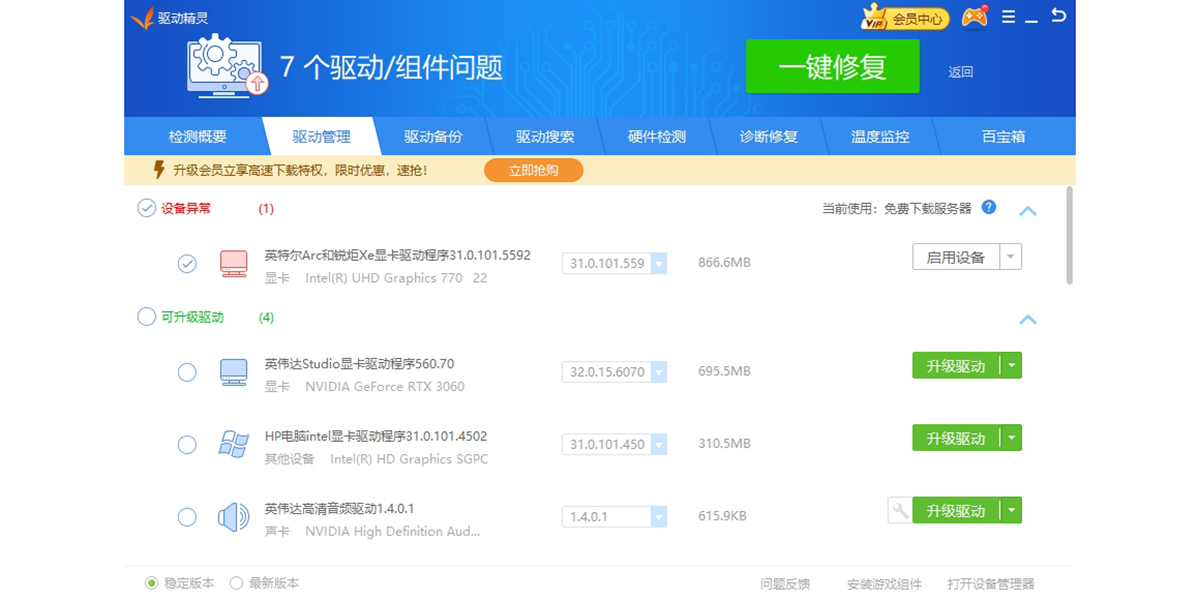1200x600 pixels.
Task: Open the 打开设备管理器 link
Action: tap(991, 584)
